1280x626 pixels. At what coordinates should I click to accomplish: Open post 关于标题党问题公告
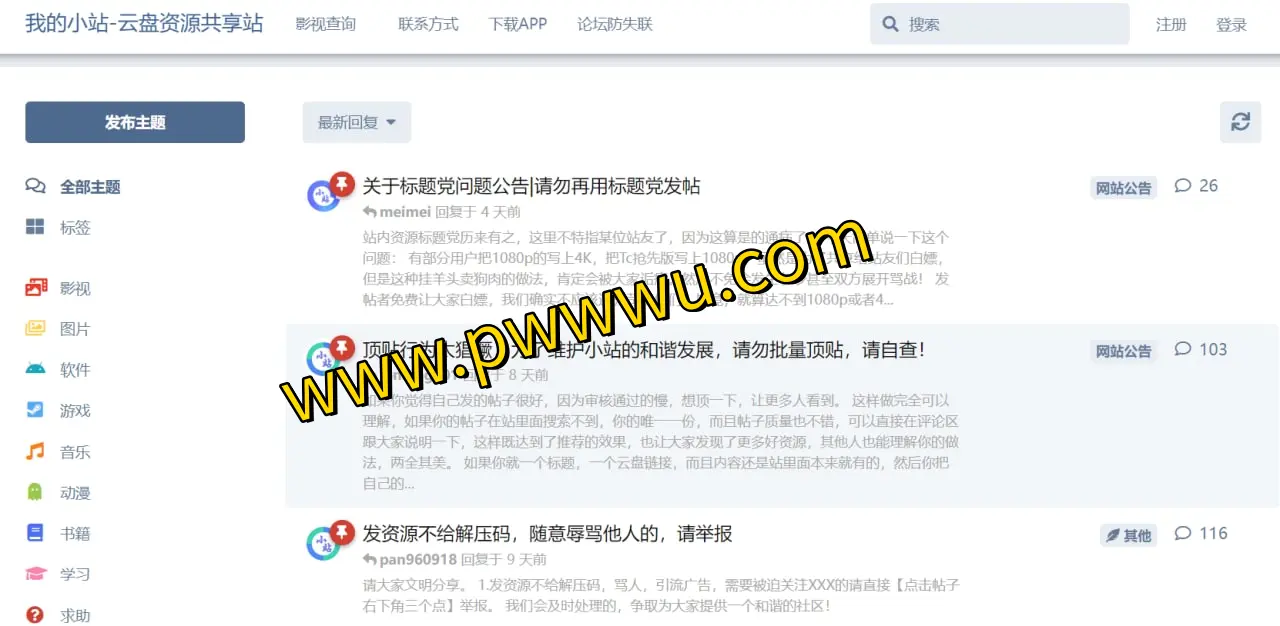(531, 186)
